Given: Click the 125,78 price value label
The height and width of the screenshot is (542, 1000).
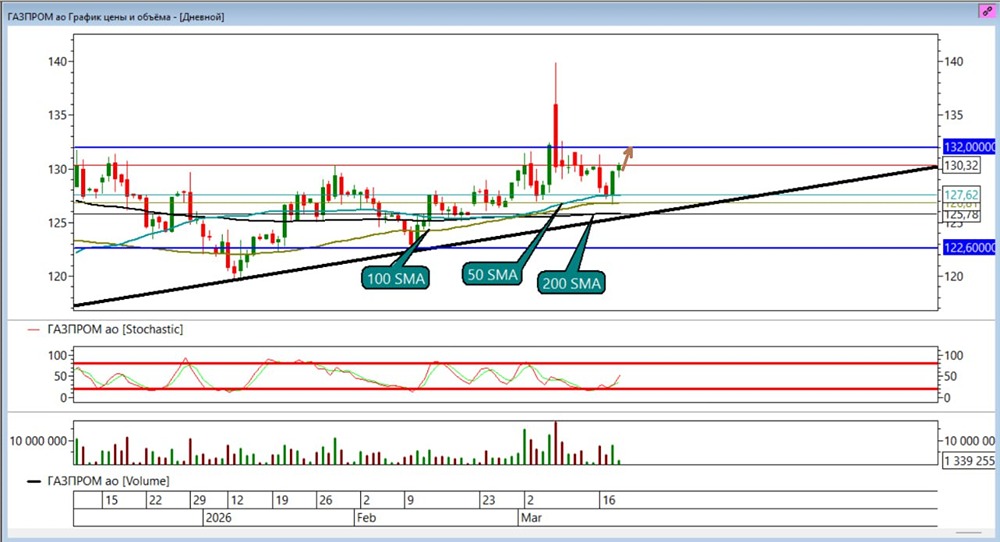Looking at the screenshot, I should (x=961, y=215).
